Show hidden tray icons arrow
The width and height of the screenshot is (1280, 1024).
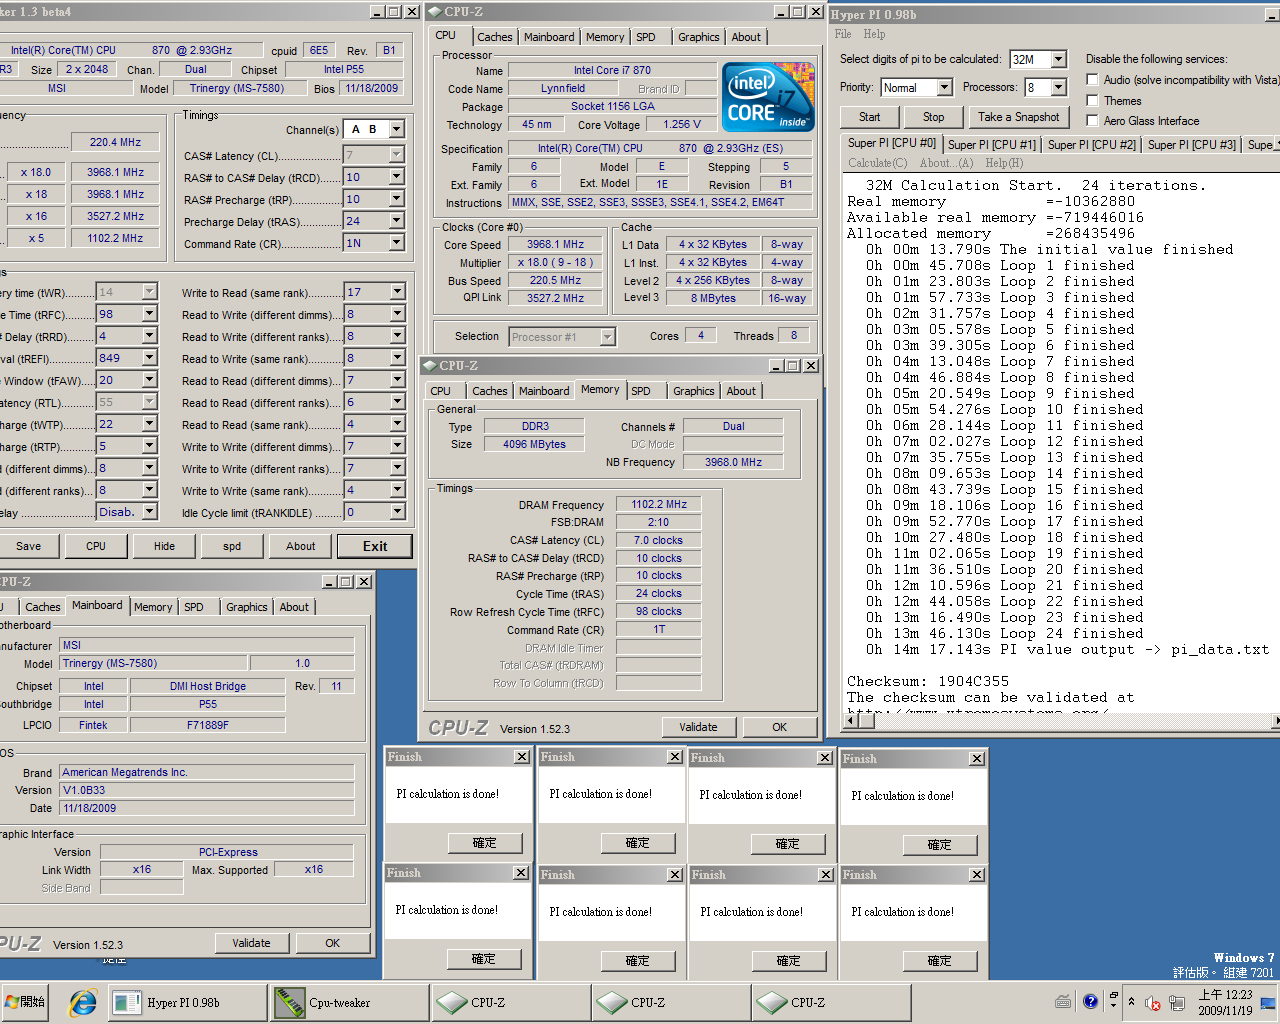coord(1131,1002)
